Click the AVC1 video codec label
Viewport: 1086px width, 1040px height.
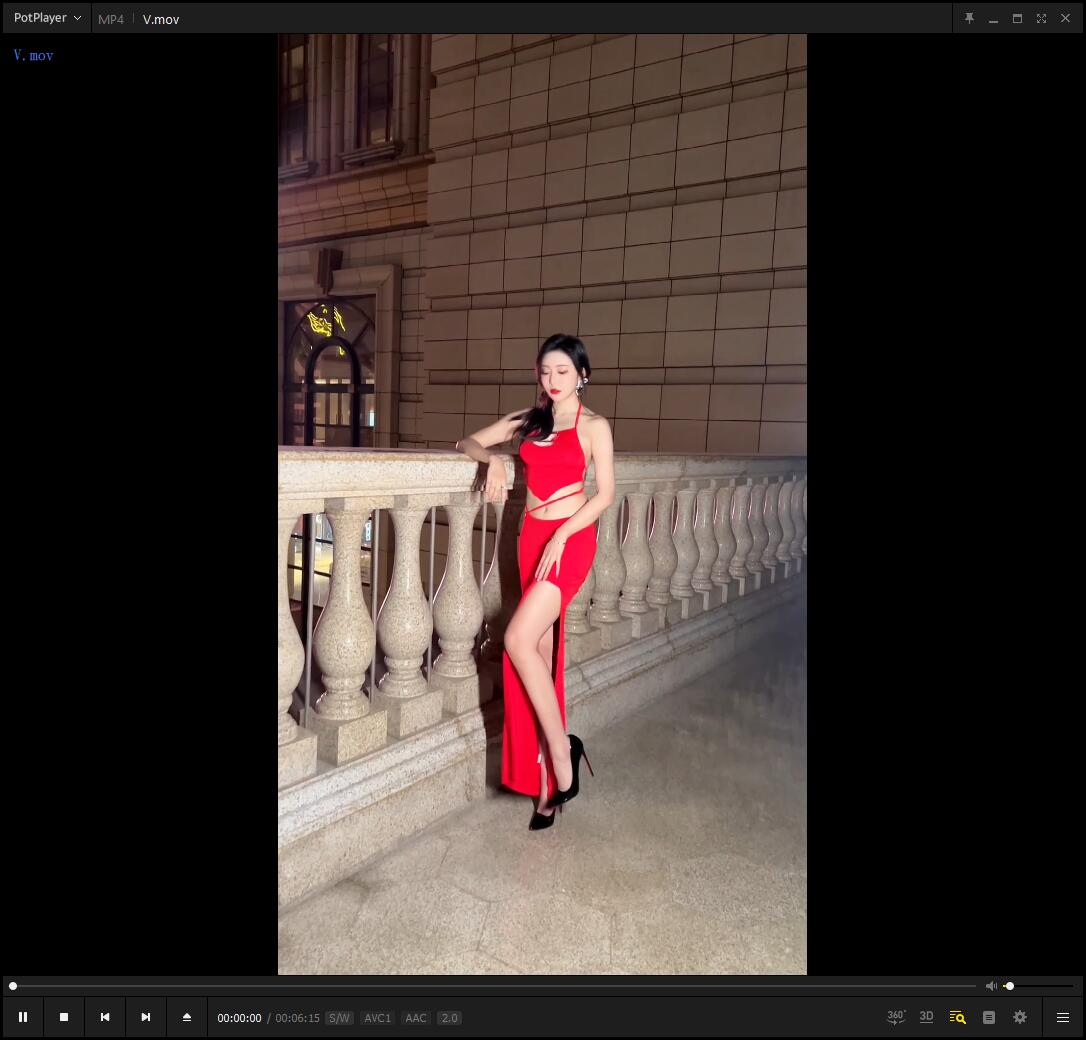377,1018
